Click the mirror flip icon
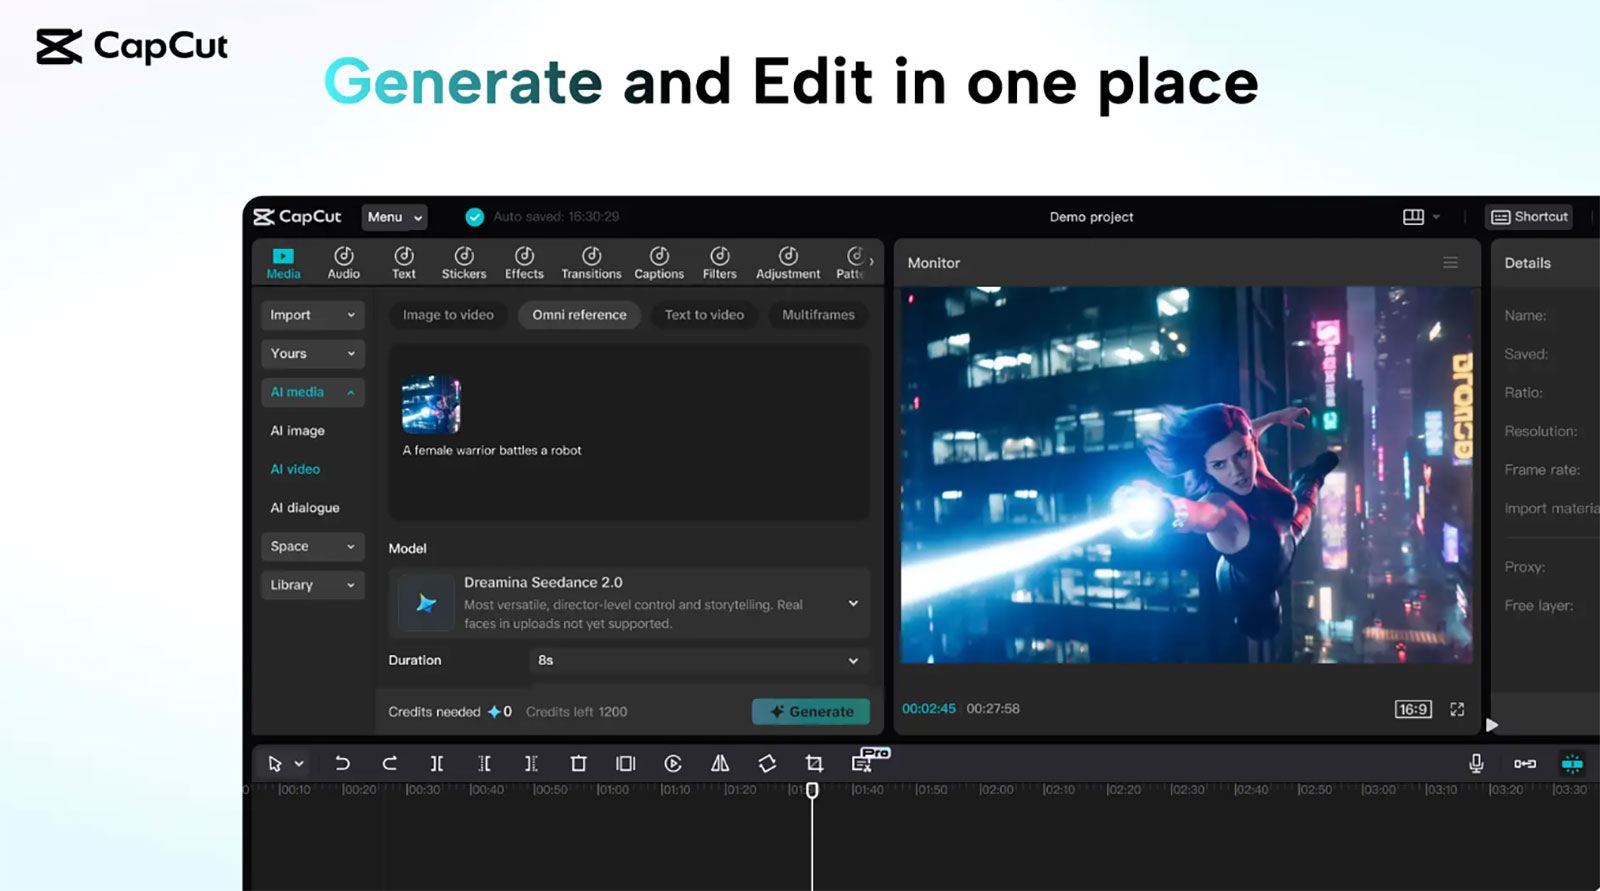The image size is (1600, 891). tap(720, 764)
